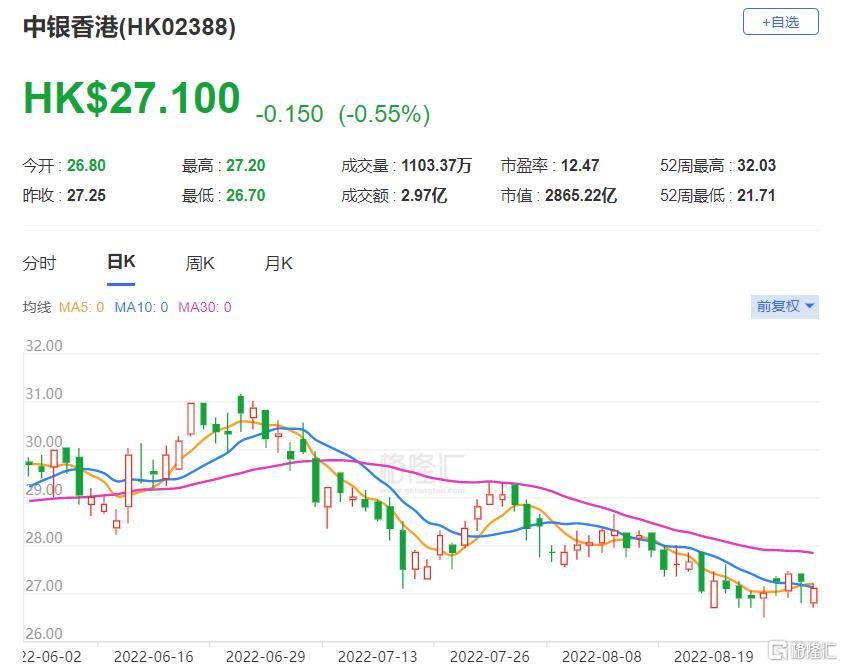Click the last candlestick on the chart

[814, 595]
